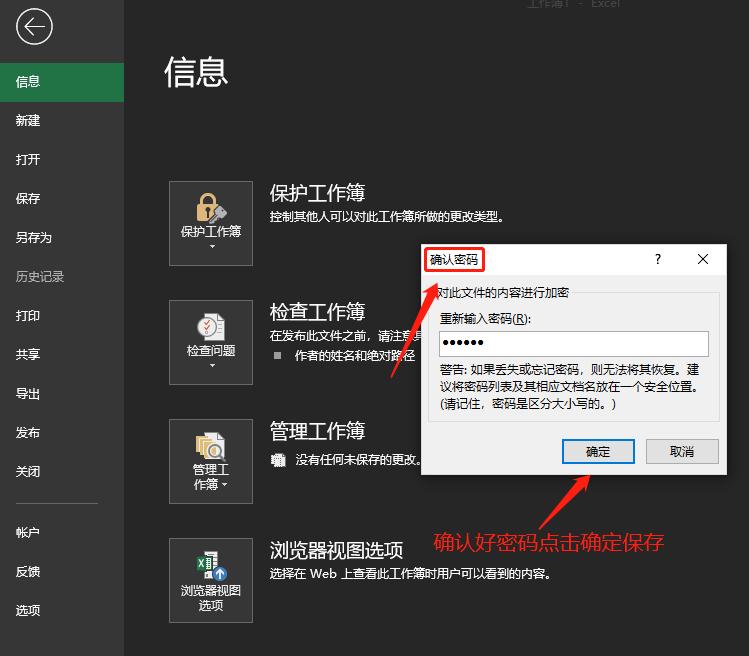
Task: Open 反馈 in the sidebar
Action: point(62,572)
